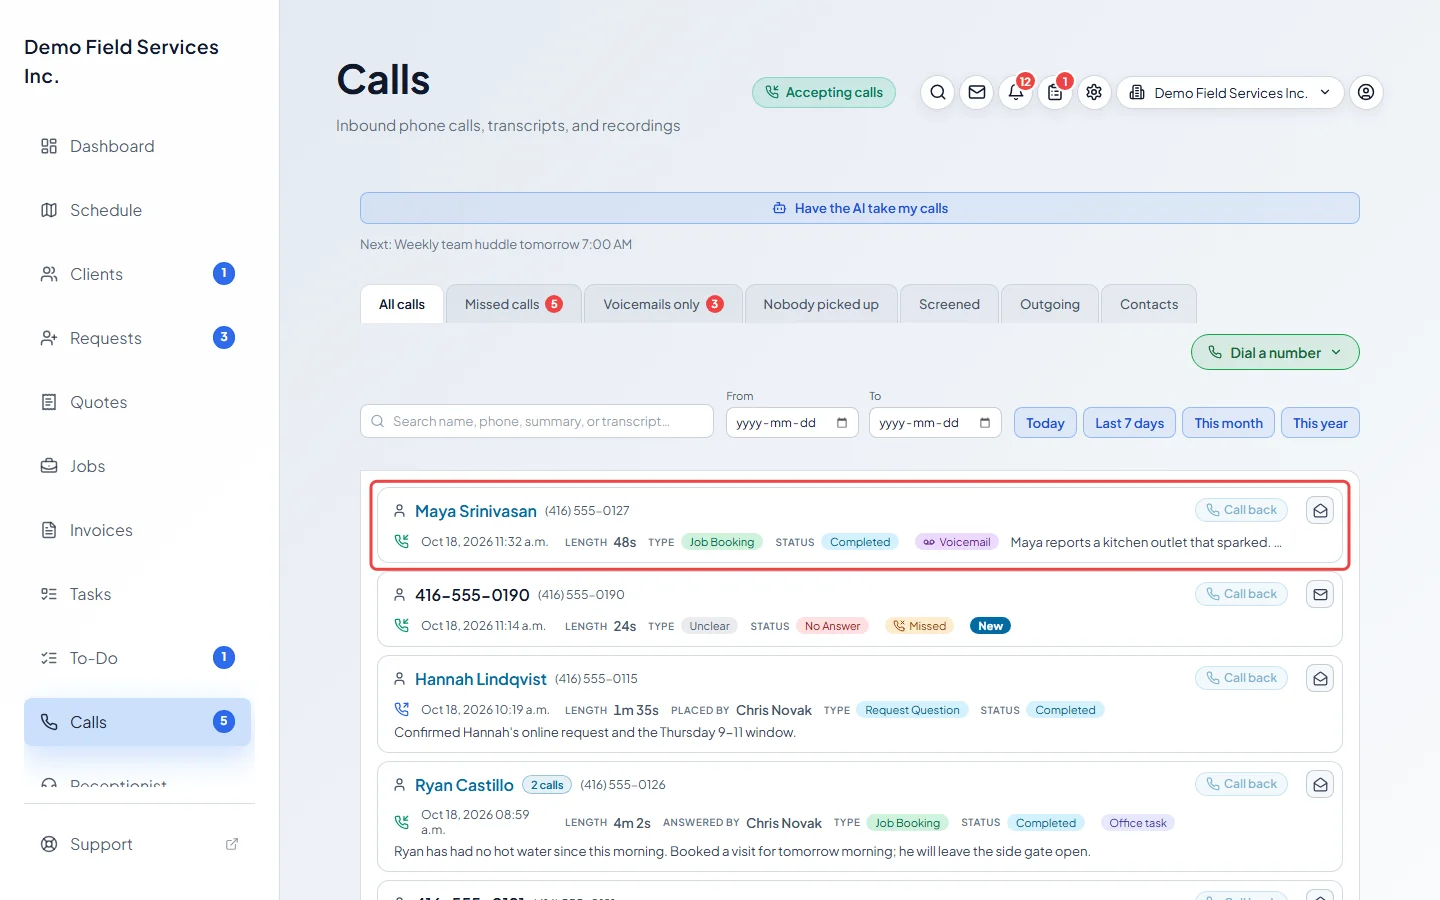The height and width of the screenshot is (900, 1440).
Task: Open the Maya Srinivasan contact name link
Action: click(x=476, y=511)
